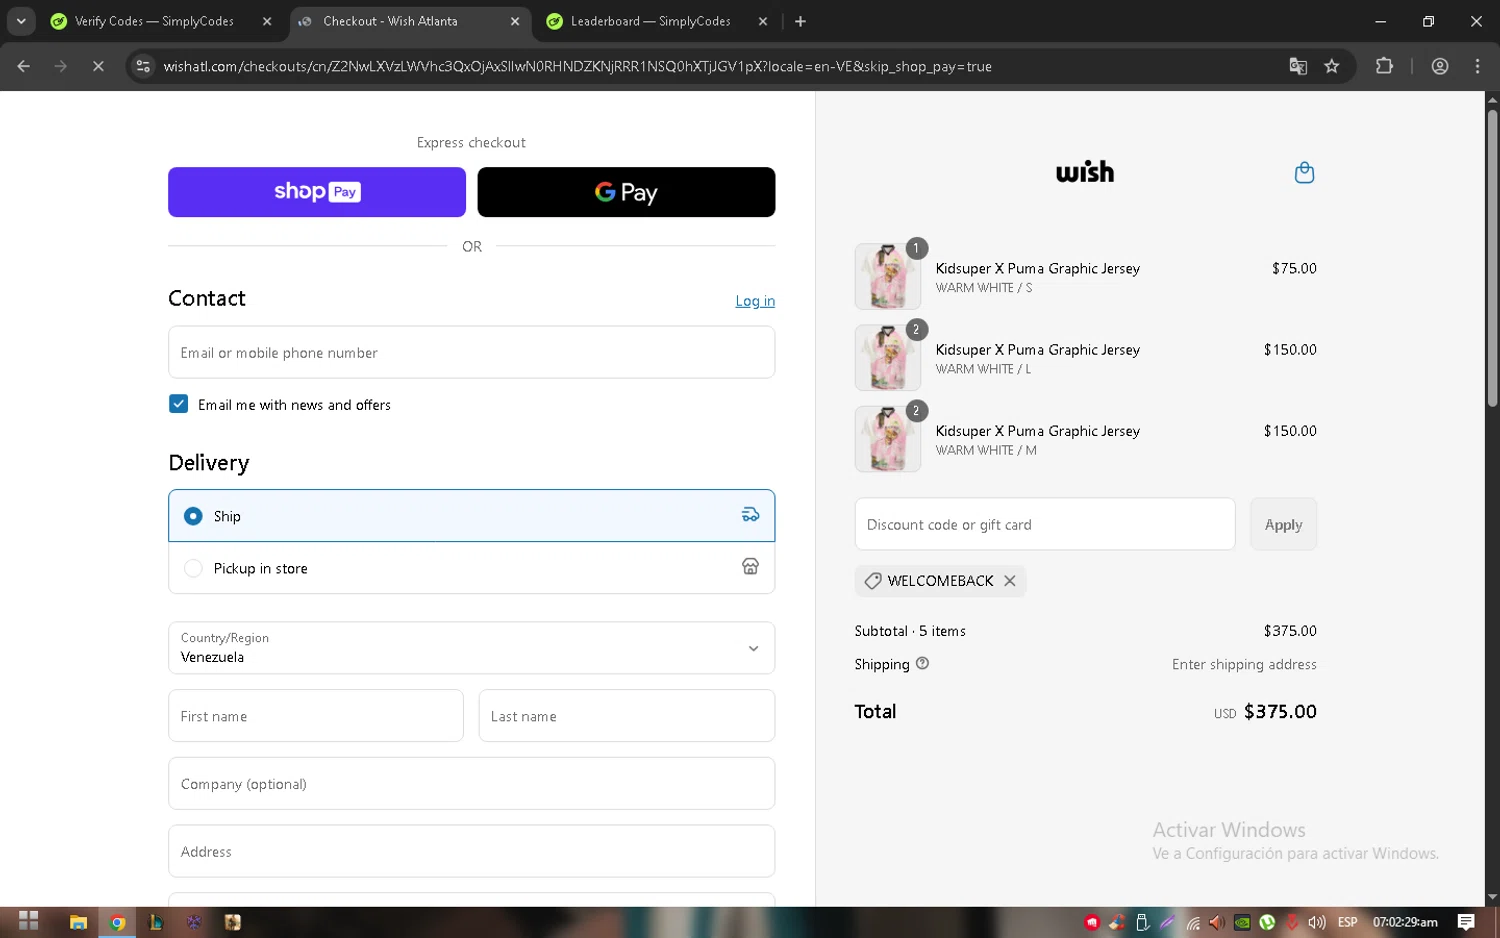This screenshot has width=1500, height=938.
Task: Select the Ship delivery radio button
Action: coord(193,516)
